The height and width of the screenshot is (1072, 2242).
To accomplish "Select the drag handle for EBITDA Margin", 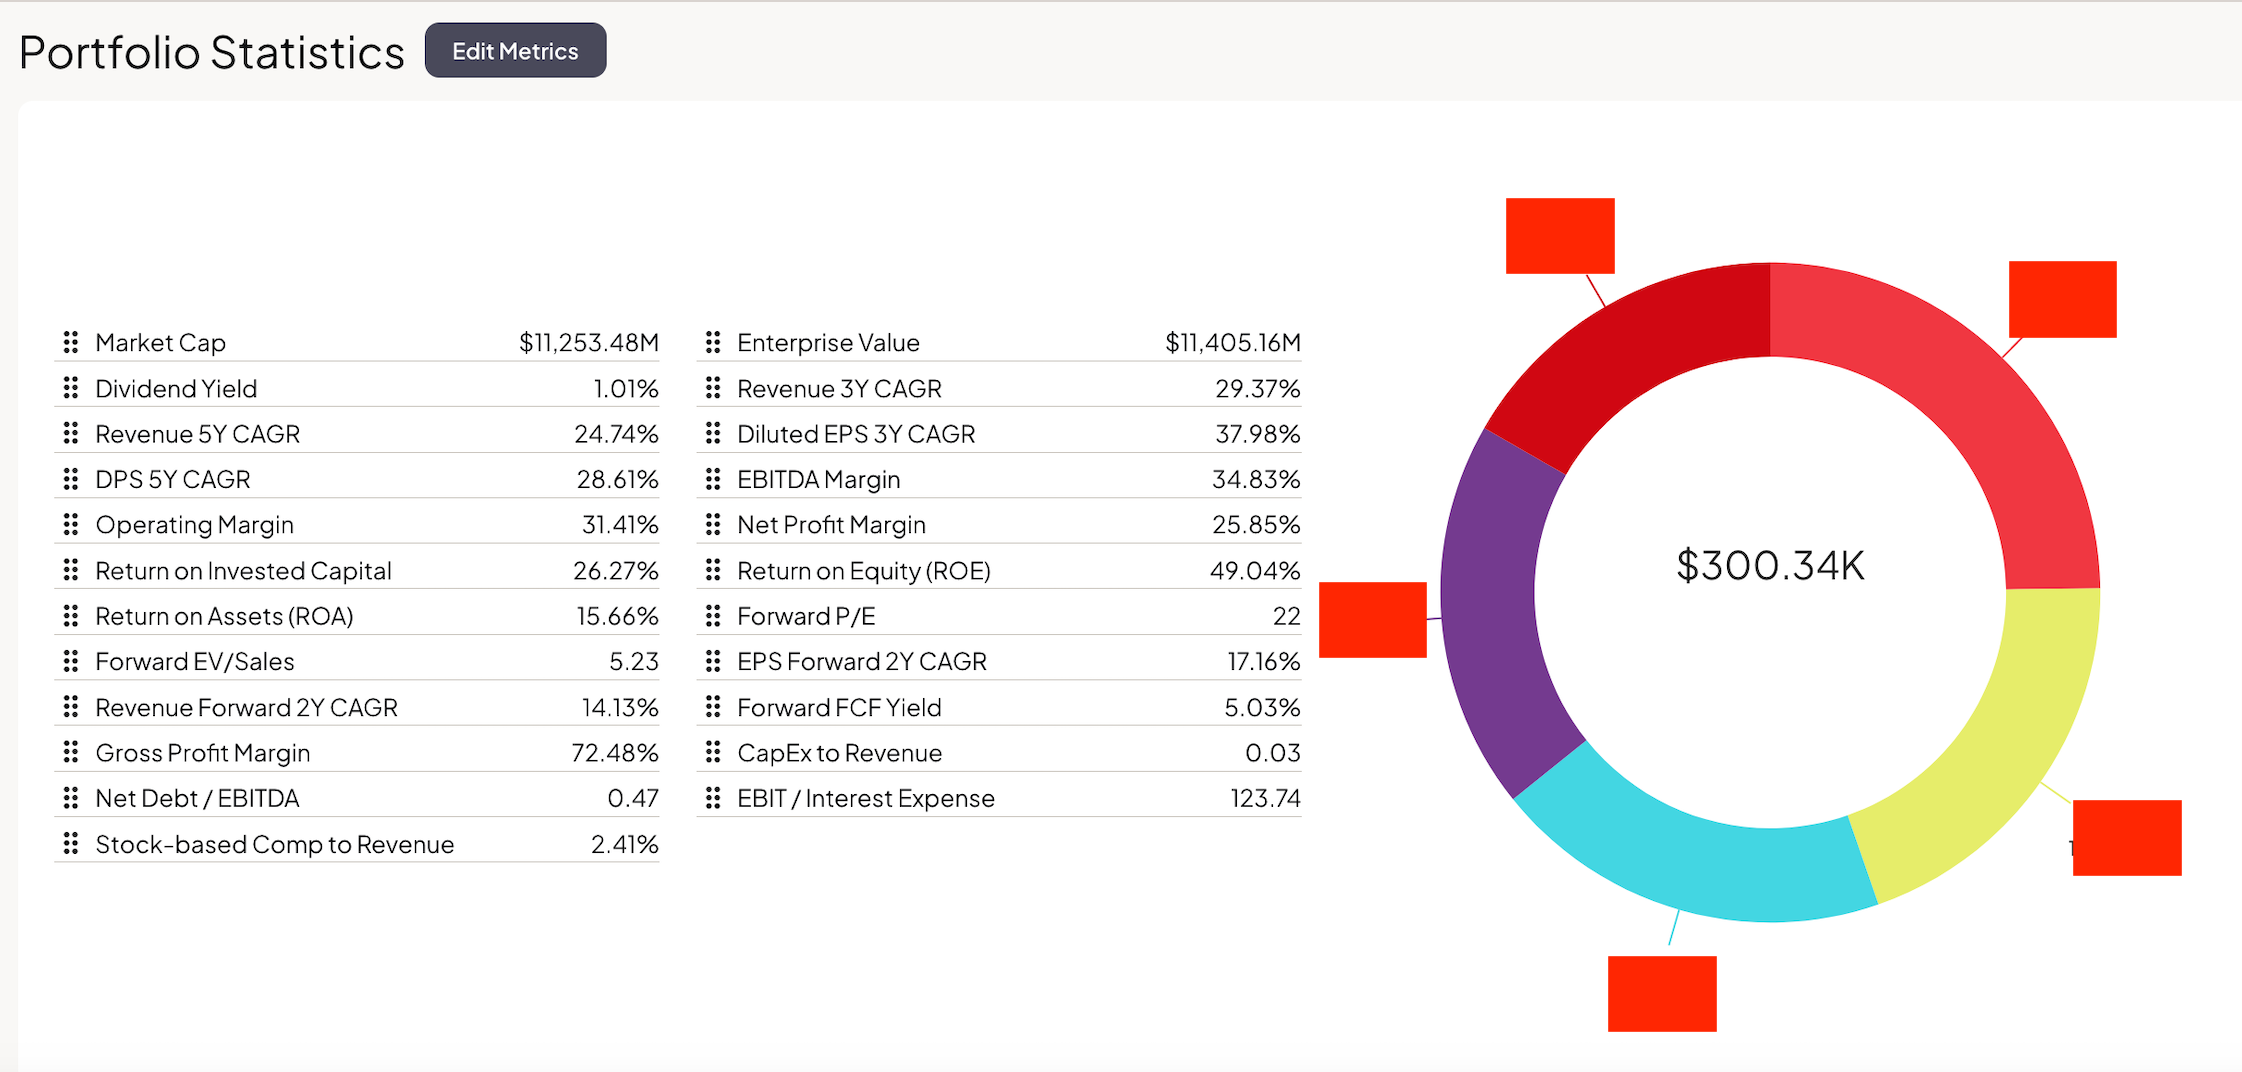I will tap(713, 479).
